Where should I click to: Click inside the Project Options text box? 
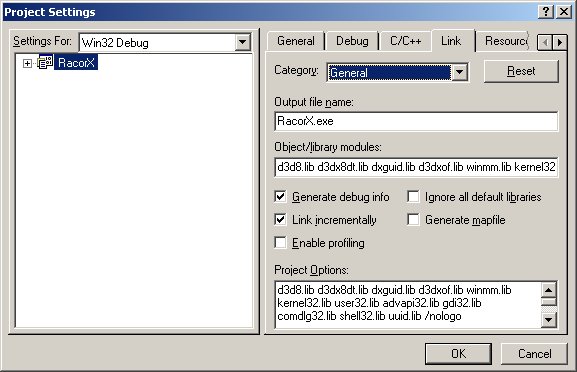[x=408, y=304]
